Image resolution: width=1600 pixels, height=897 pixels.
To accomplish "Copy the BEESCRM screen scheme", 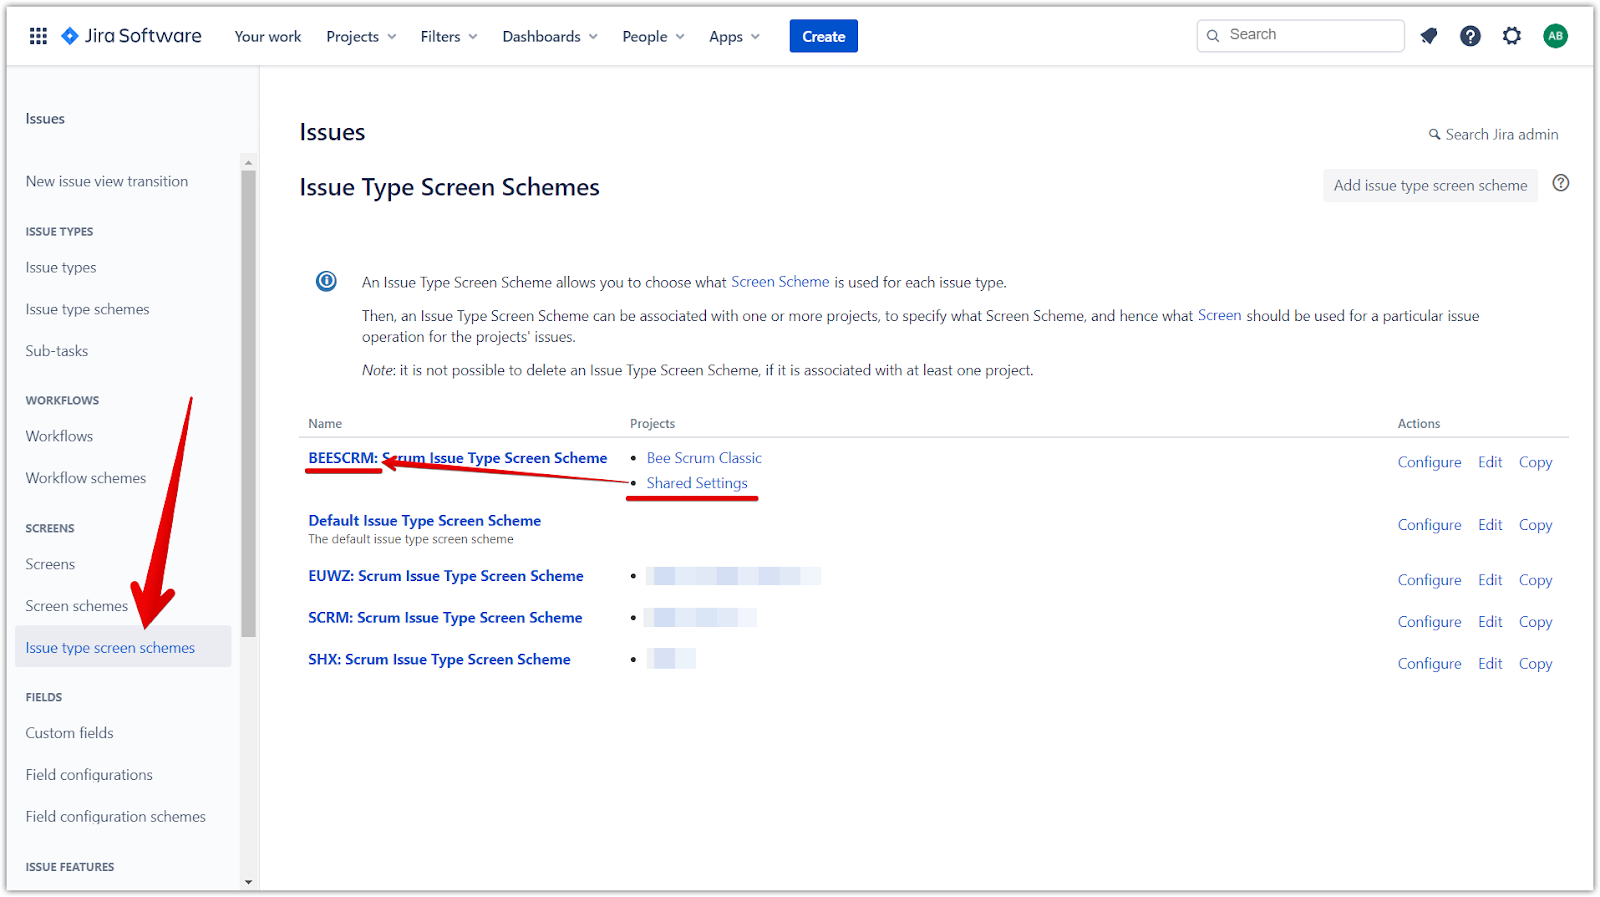I will tap(1535, 462).
